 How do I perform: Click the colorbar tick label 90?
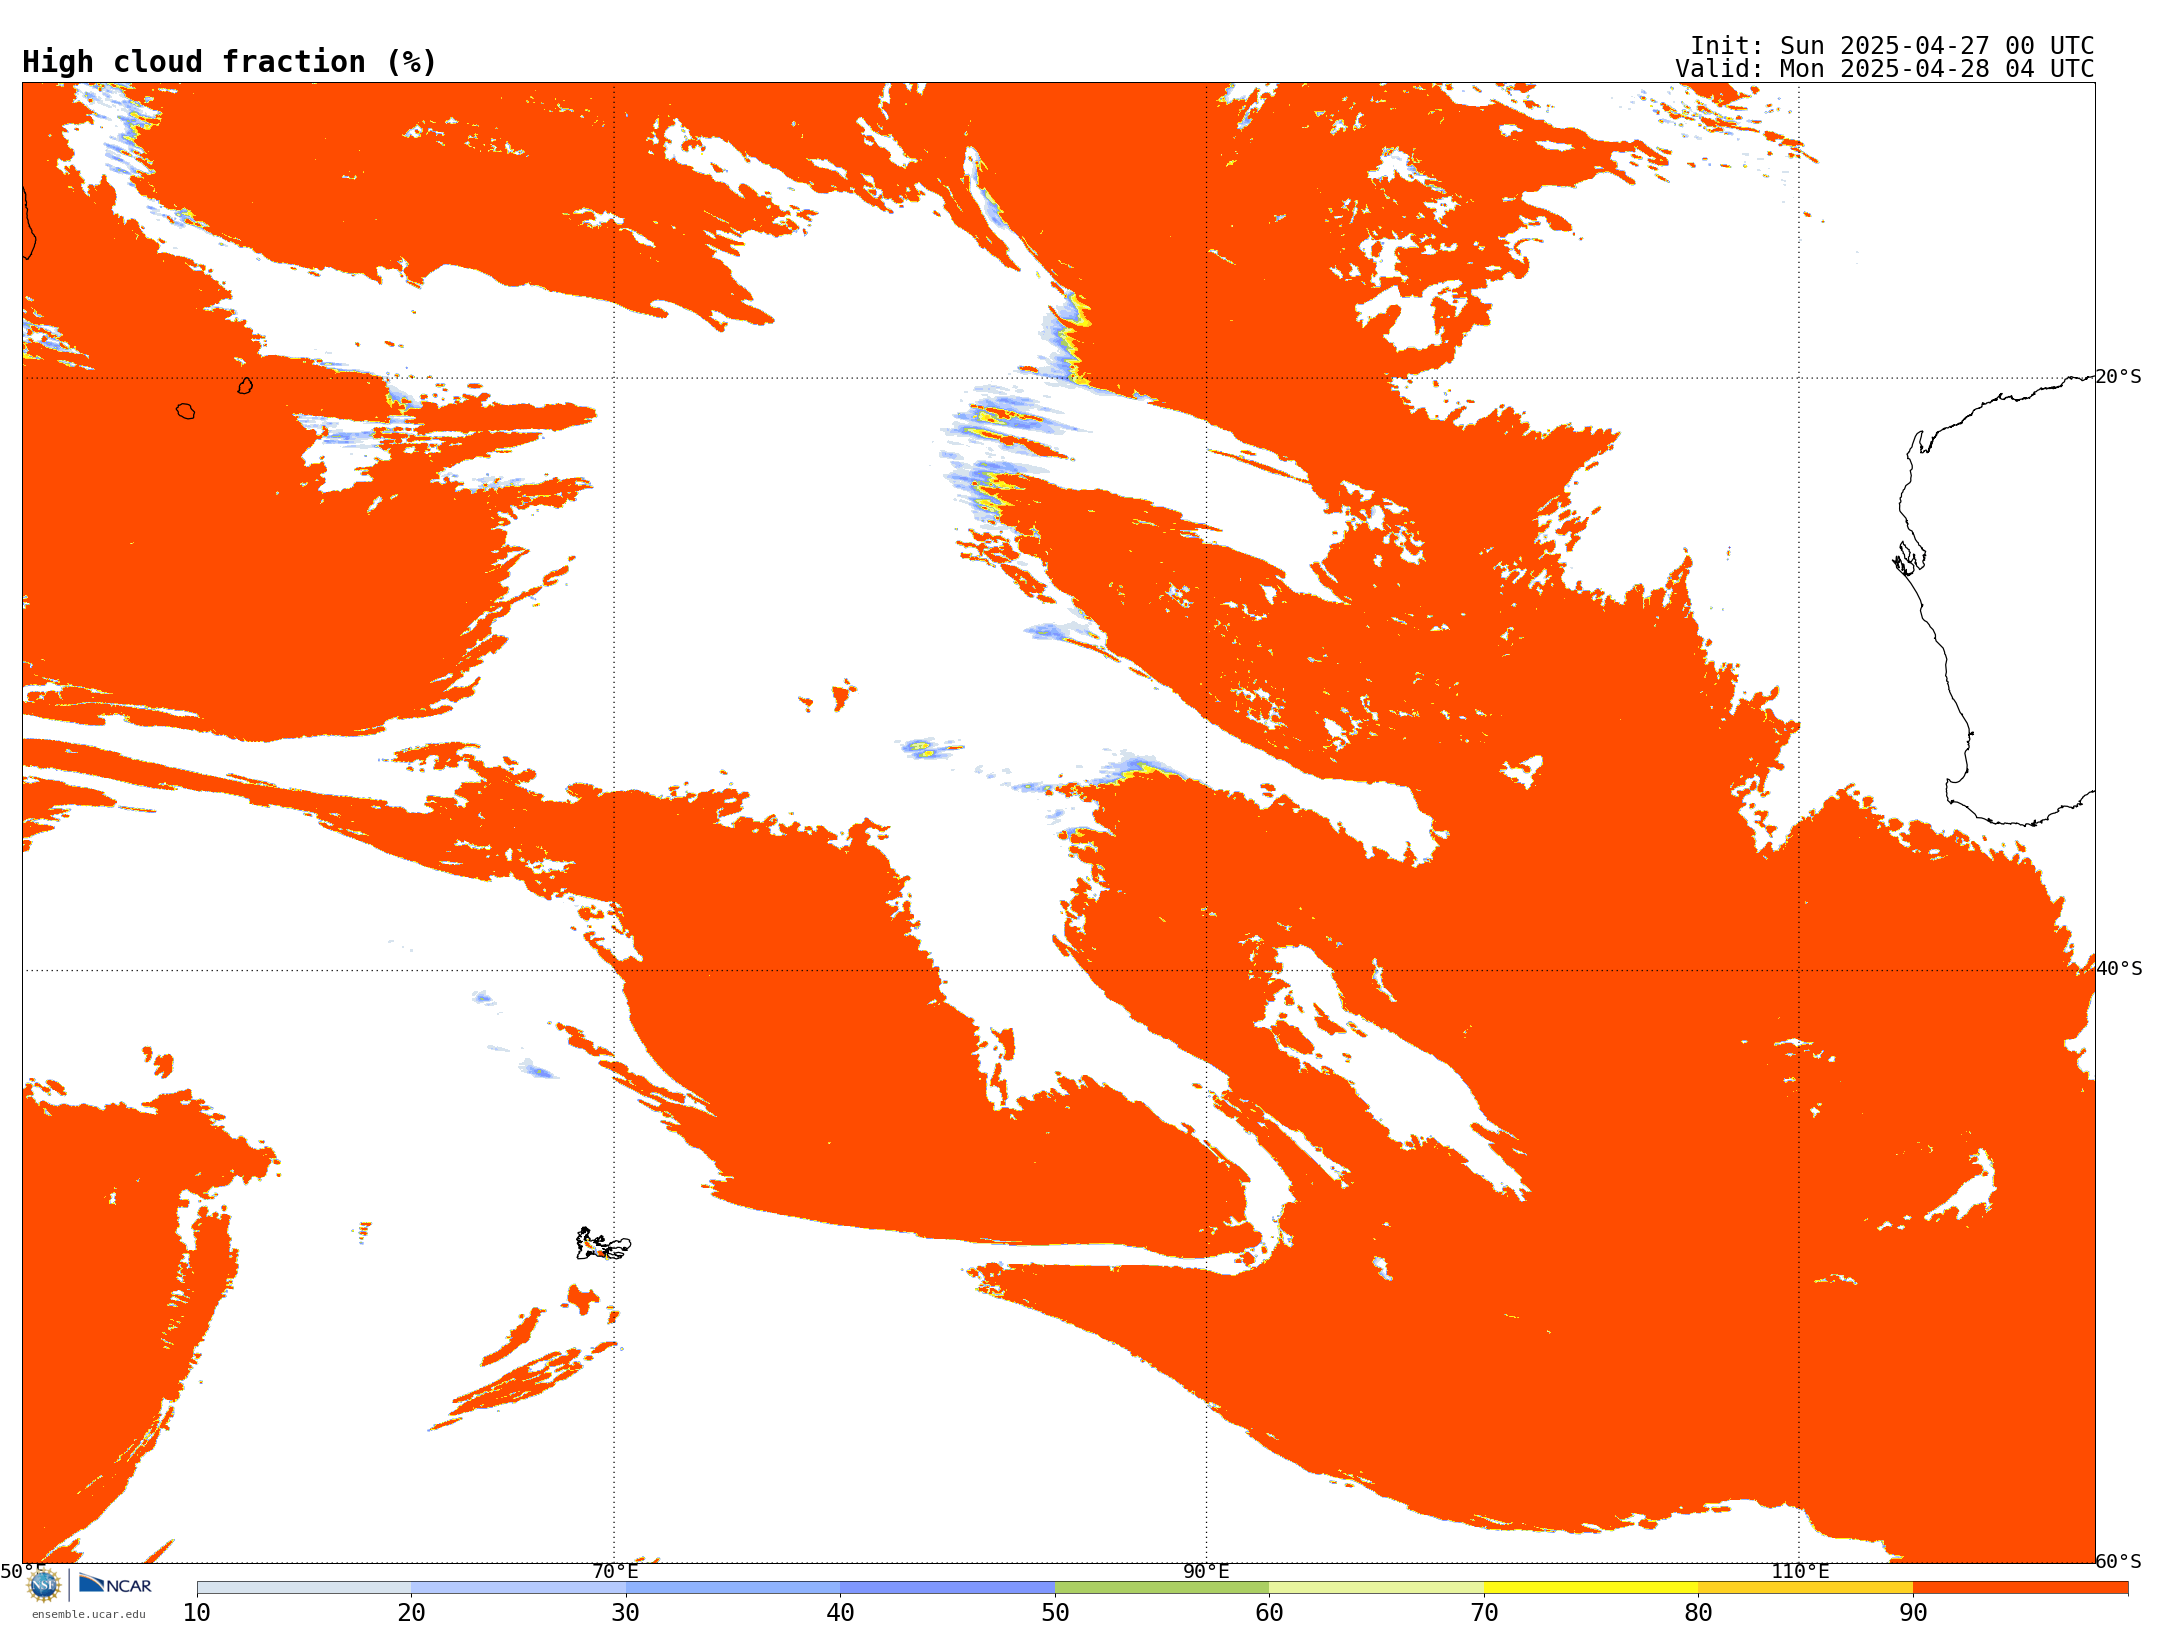tap(1913, 1613)
